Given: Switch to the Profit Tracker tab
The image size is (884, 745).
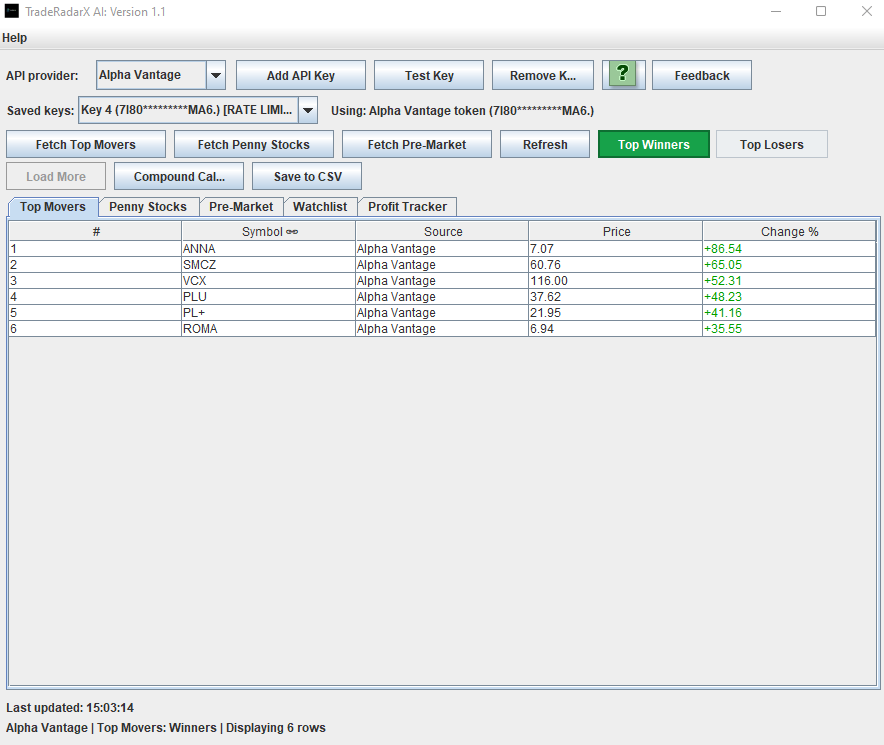Looking at the screenshot, I should click(x=407, y=207).
